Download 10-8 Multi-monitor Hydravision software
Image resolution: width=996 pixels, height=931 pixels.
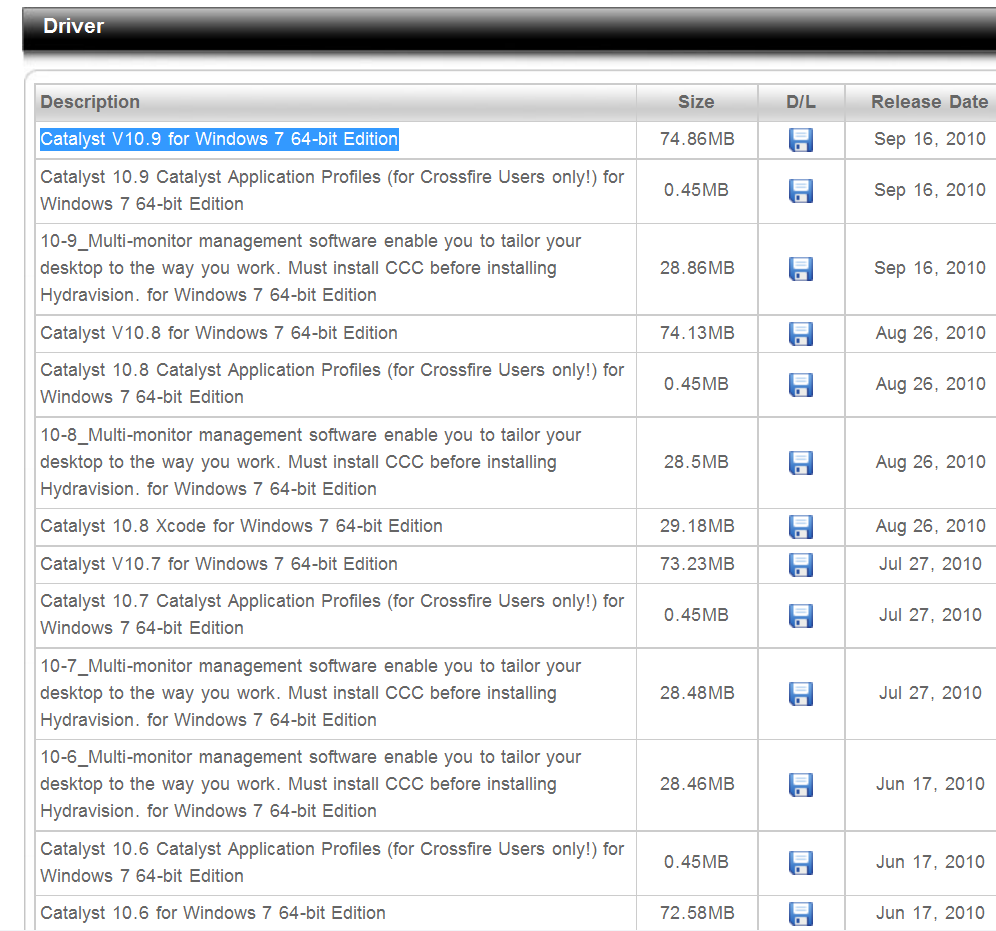tap(800, 462)
